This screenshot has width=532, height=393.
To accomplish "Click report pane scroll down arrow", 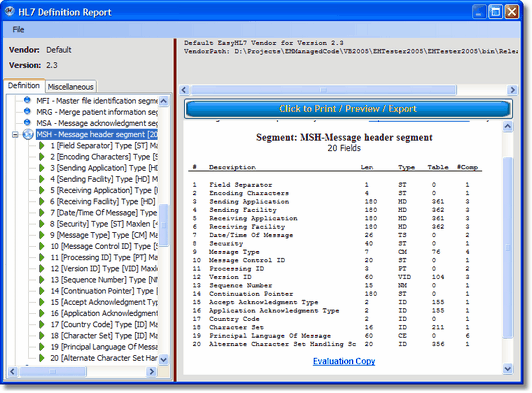I will tap(508, 368).
